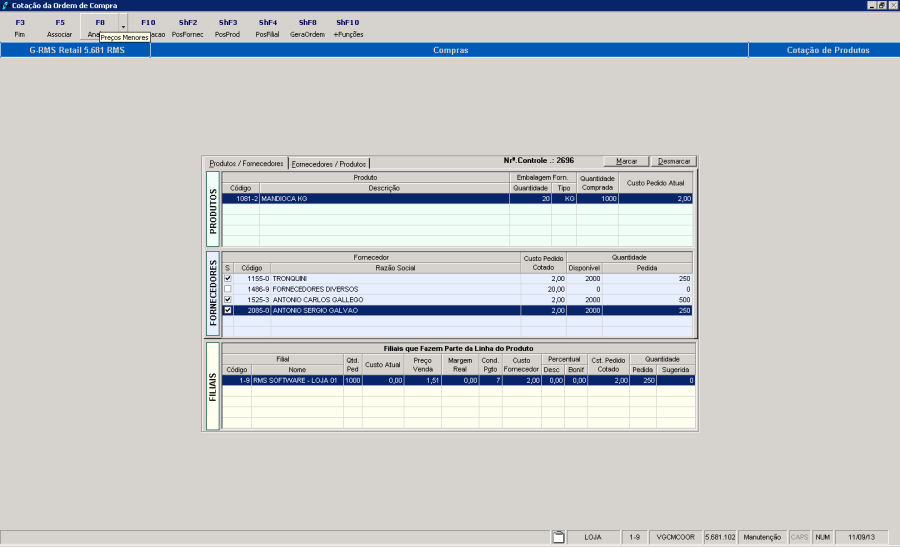This screenshot has height=547, width=900.
Task: Click Cond. Pgto value 7 in filial row
Action: [x=498, y=380]
